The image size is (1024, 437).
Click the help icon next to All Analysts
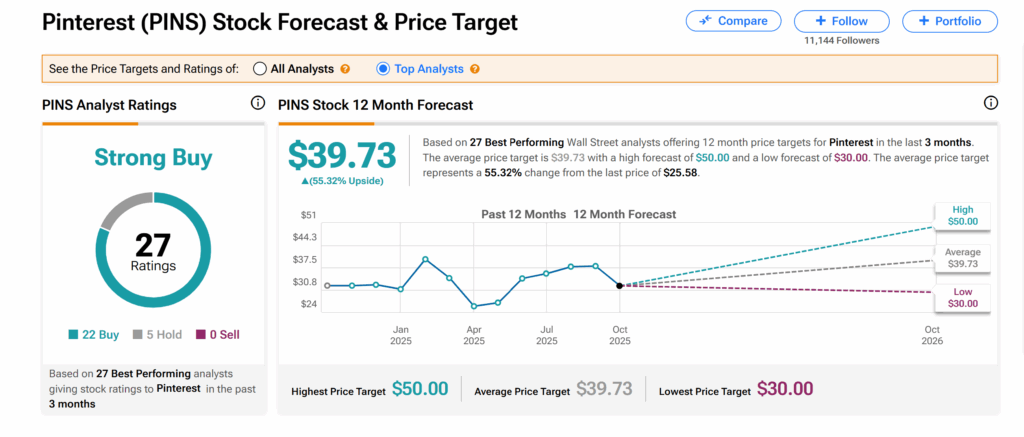[x=345, y=69]
